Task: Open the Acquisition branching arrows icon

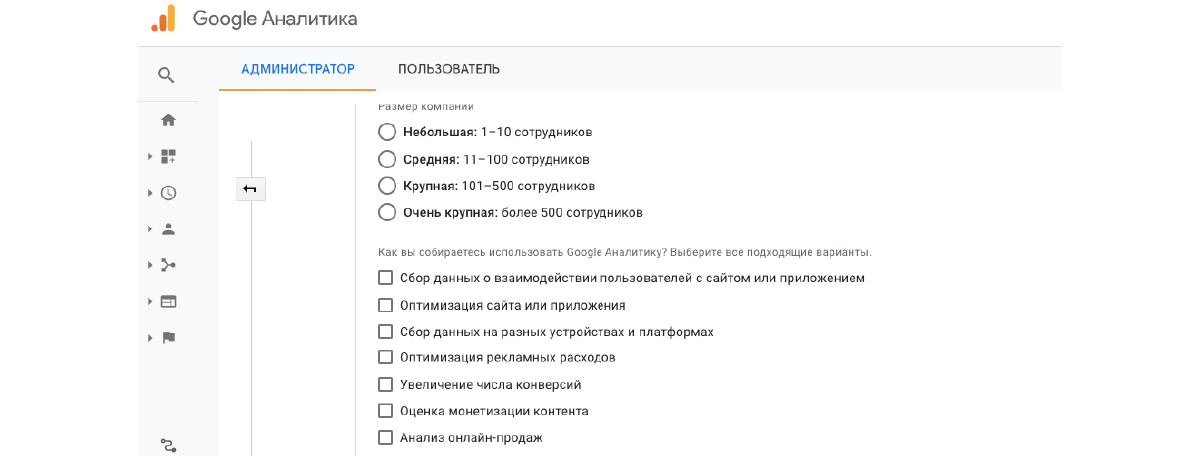Action: point(168,265)
